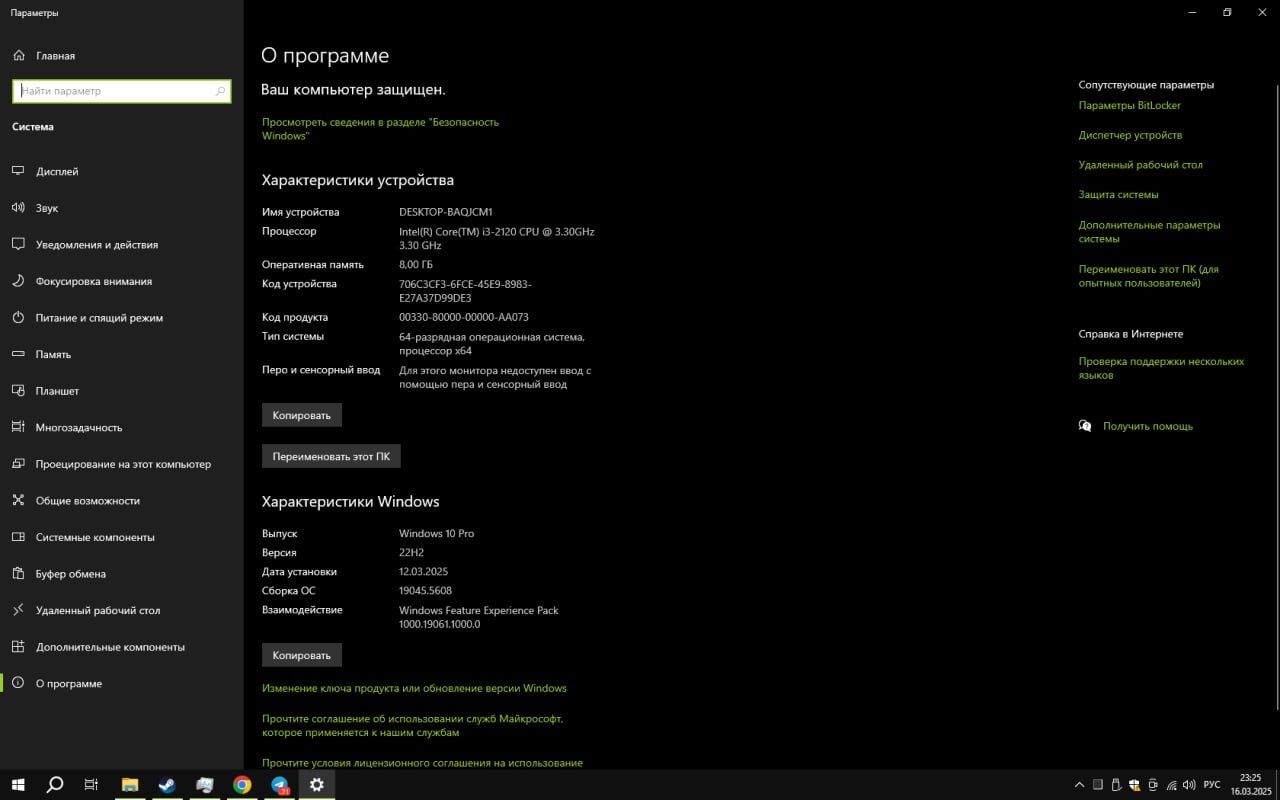Copy Windows specs with Копировать under Характеристики Windows
1280x800 pixels.
302,655
